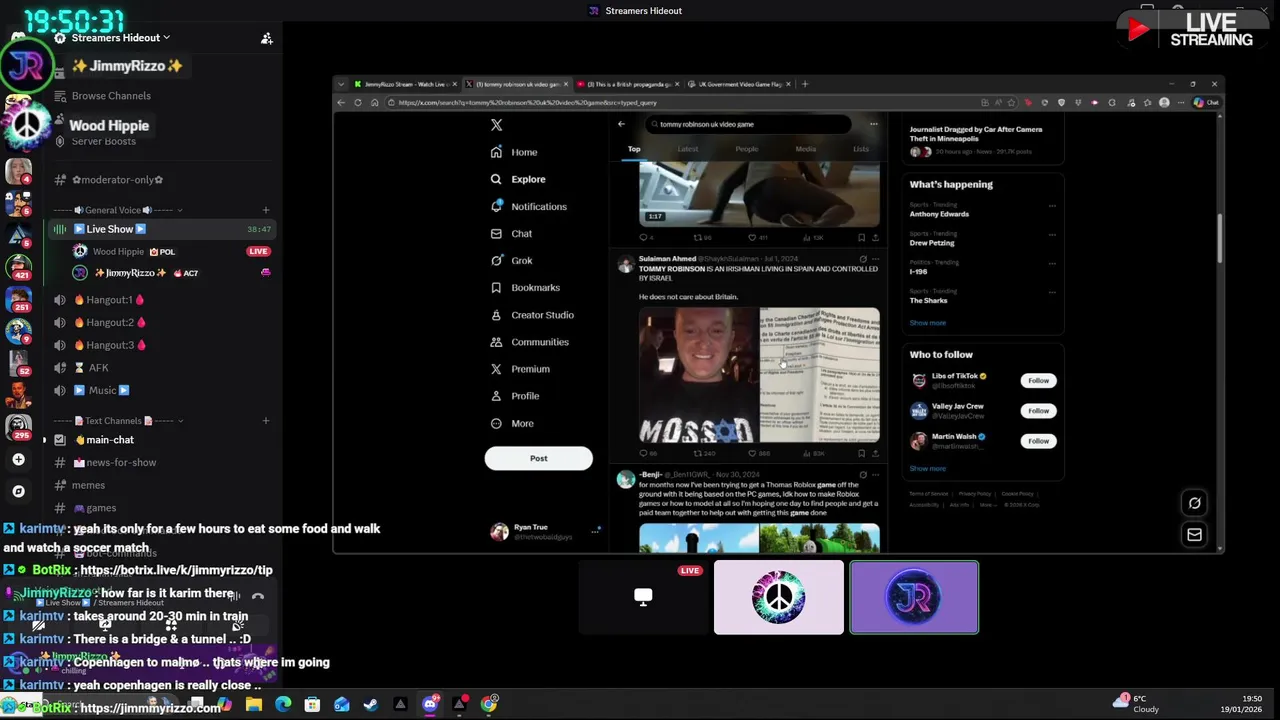Click Add a Server plus icon
Image resolution: width=1280 pixels, height=720 pixels.
[18, 460]
